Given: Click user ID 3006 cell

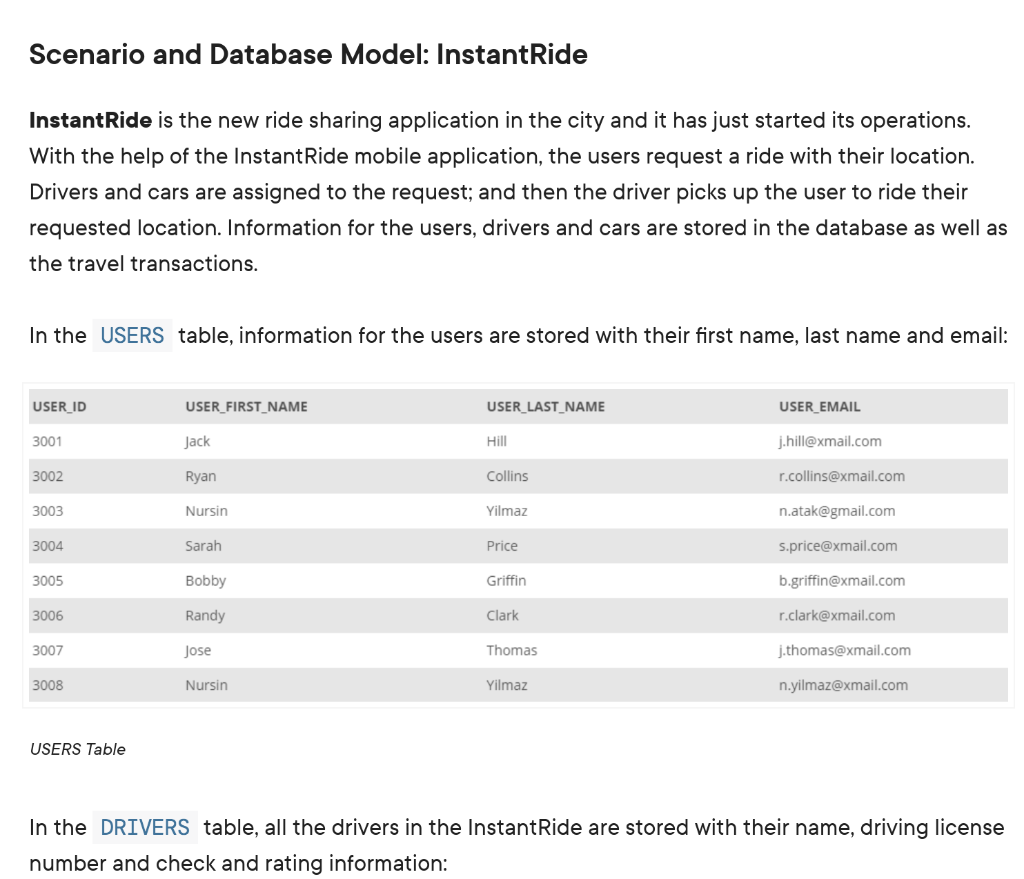Looking at the screenshot, I should tap(48, 615).
